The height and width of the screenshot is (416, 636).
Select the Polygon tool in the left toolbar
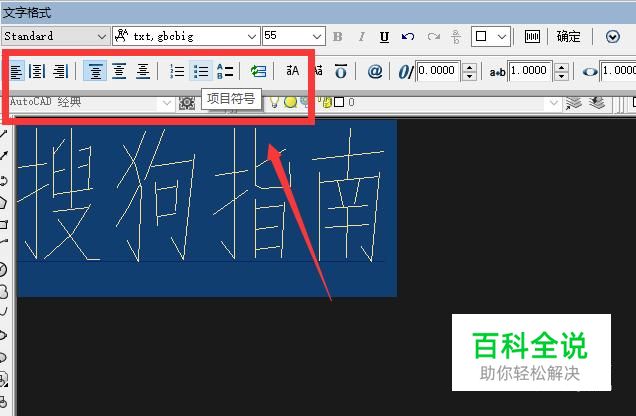point(3,202)
